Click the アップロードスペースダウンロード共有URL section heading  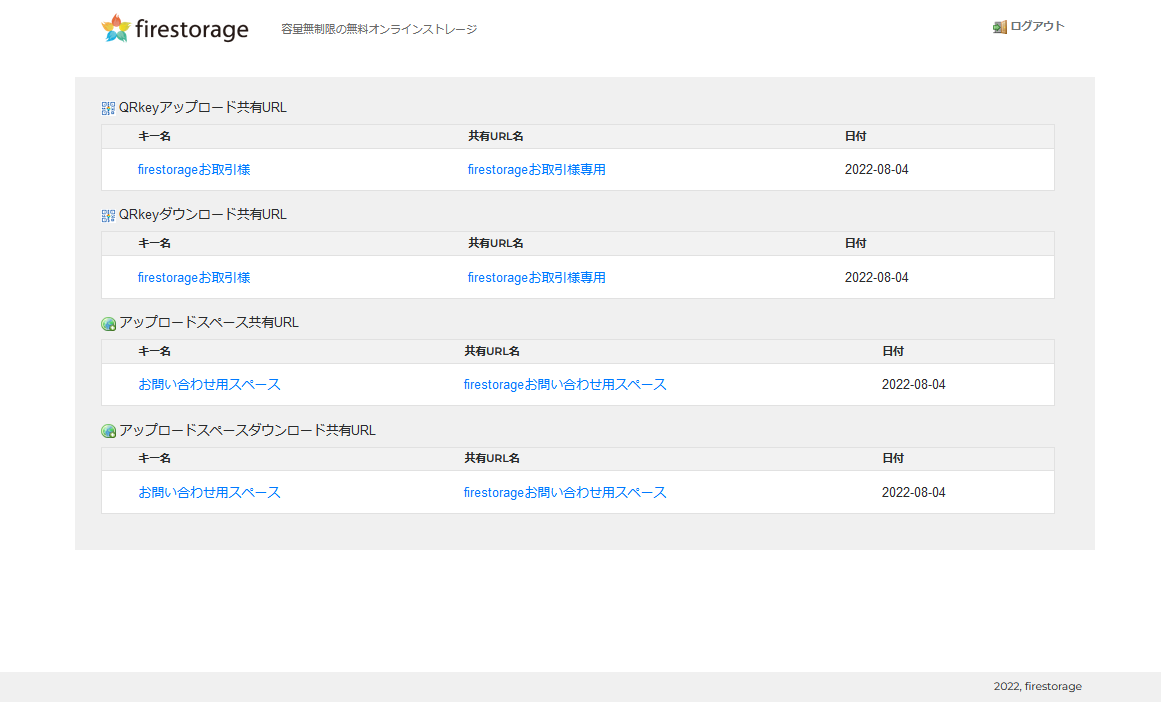pyautogui.click(x=247, y=430)
